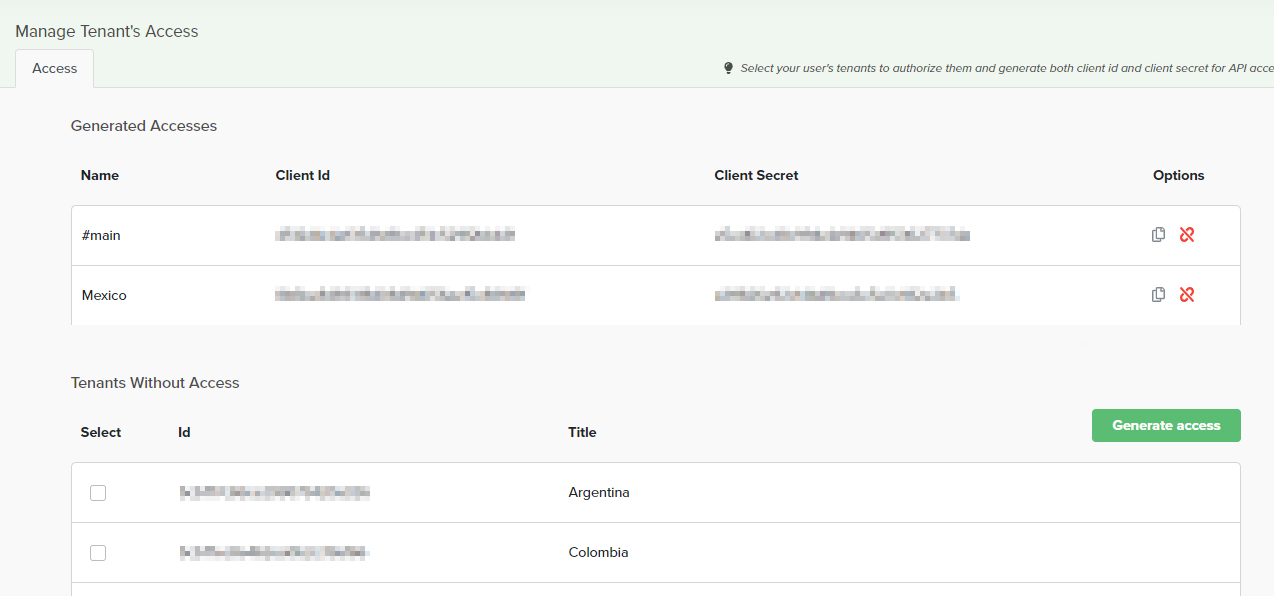
Task: Click the #main access name
Action: (101, 236)
